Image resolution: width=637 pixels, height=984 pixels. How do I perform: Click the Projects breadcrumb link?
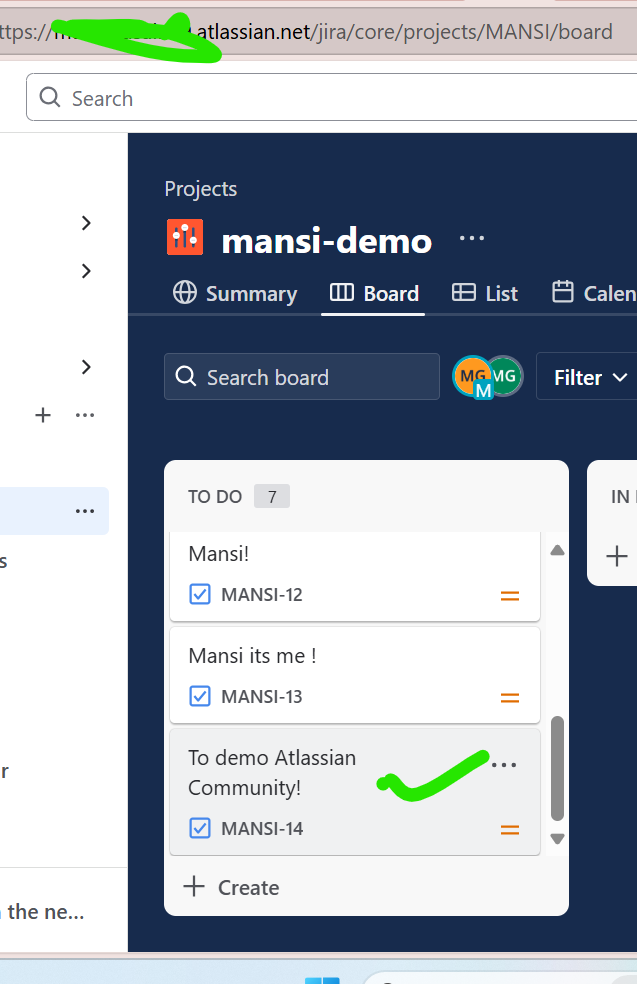201,189
